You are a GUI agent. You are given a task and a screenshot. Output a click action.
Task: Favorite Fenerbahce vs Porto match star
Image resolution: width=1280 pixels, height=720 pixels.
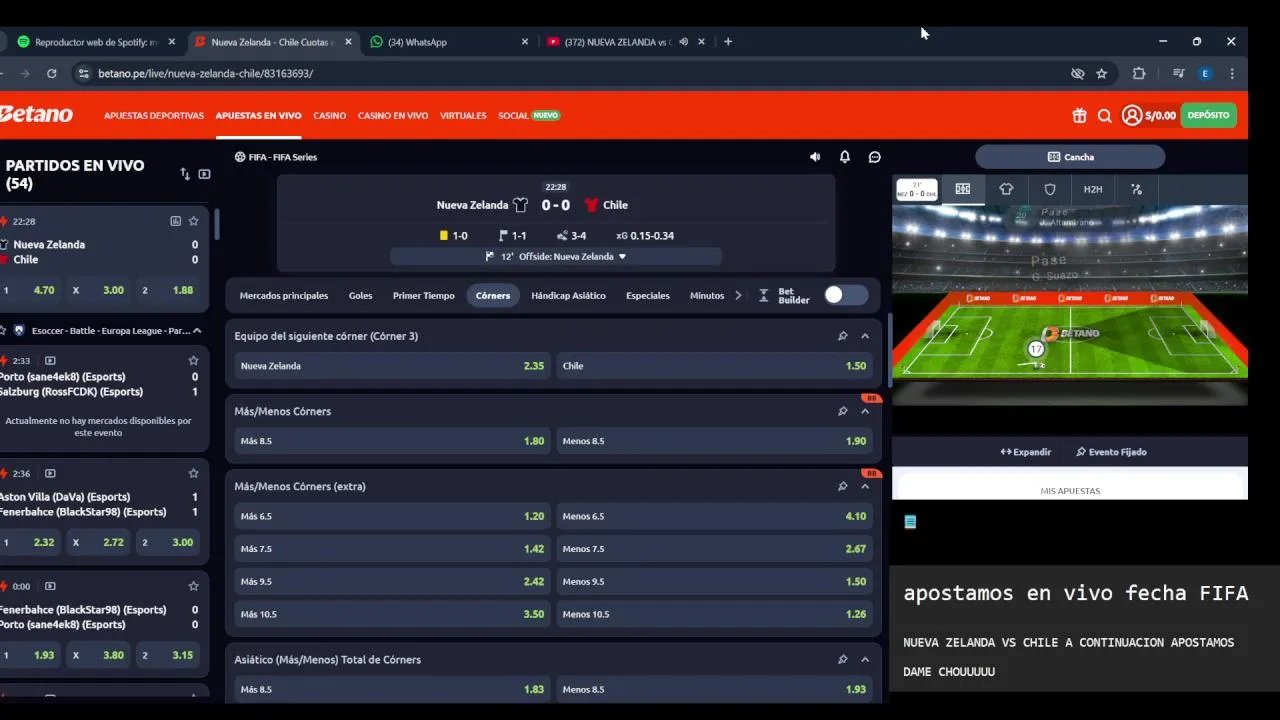[194, 586]
